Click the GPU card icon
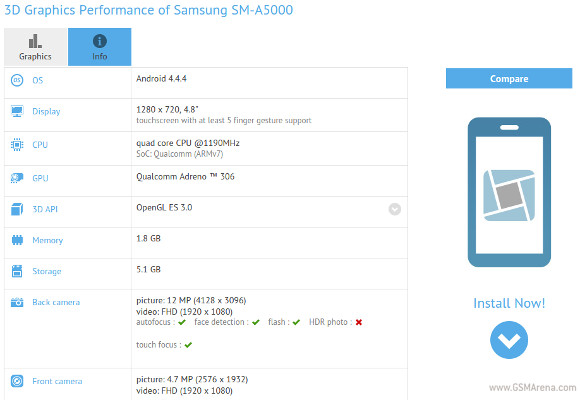 point(17,178)
